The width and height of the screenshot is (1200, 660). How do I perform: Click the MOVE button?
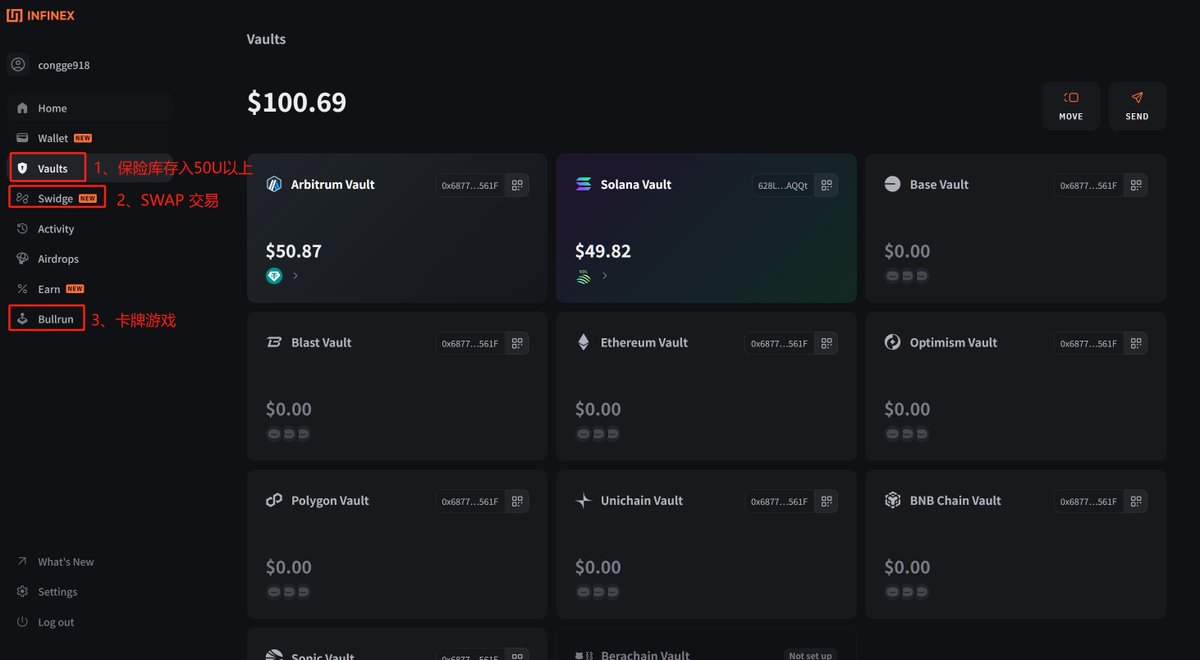tap(1071, 106)
